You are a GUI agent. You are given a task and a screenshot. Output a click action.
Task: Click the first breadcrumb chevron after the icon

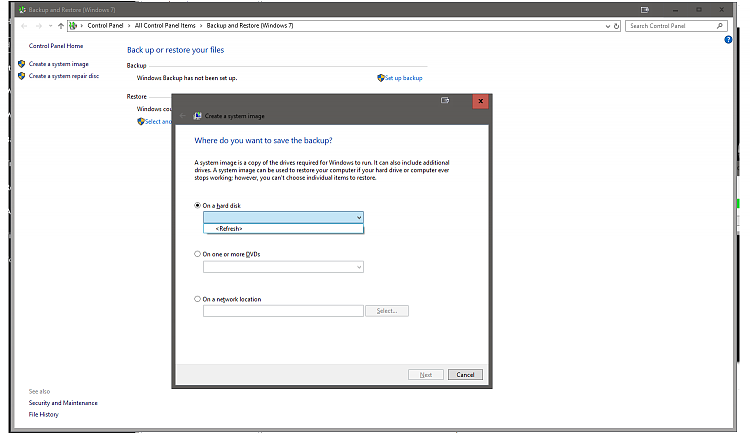pyautogui.click(x=82, y=26)
